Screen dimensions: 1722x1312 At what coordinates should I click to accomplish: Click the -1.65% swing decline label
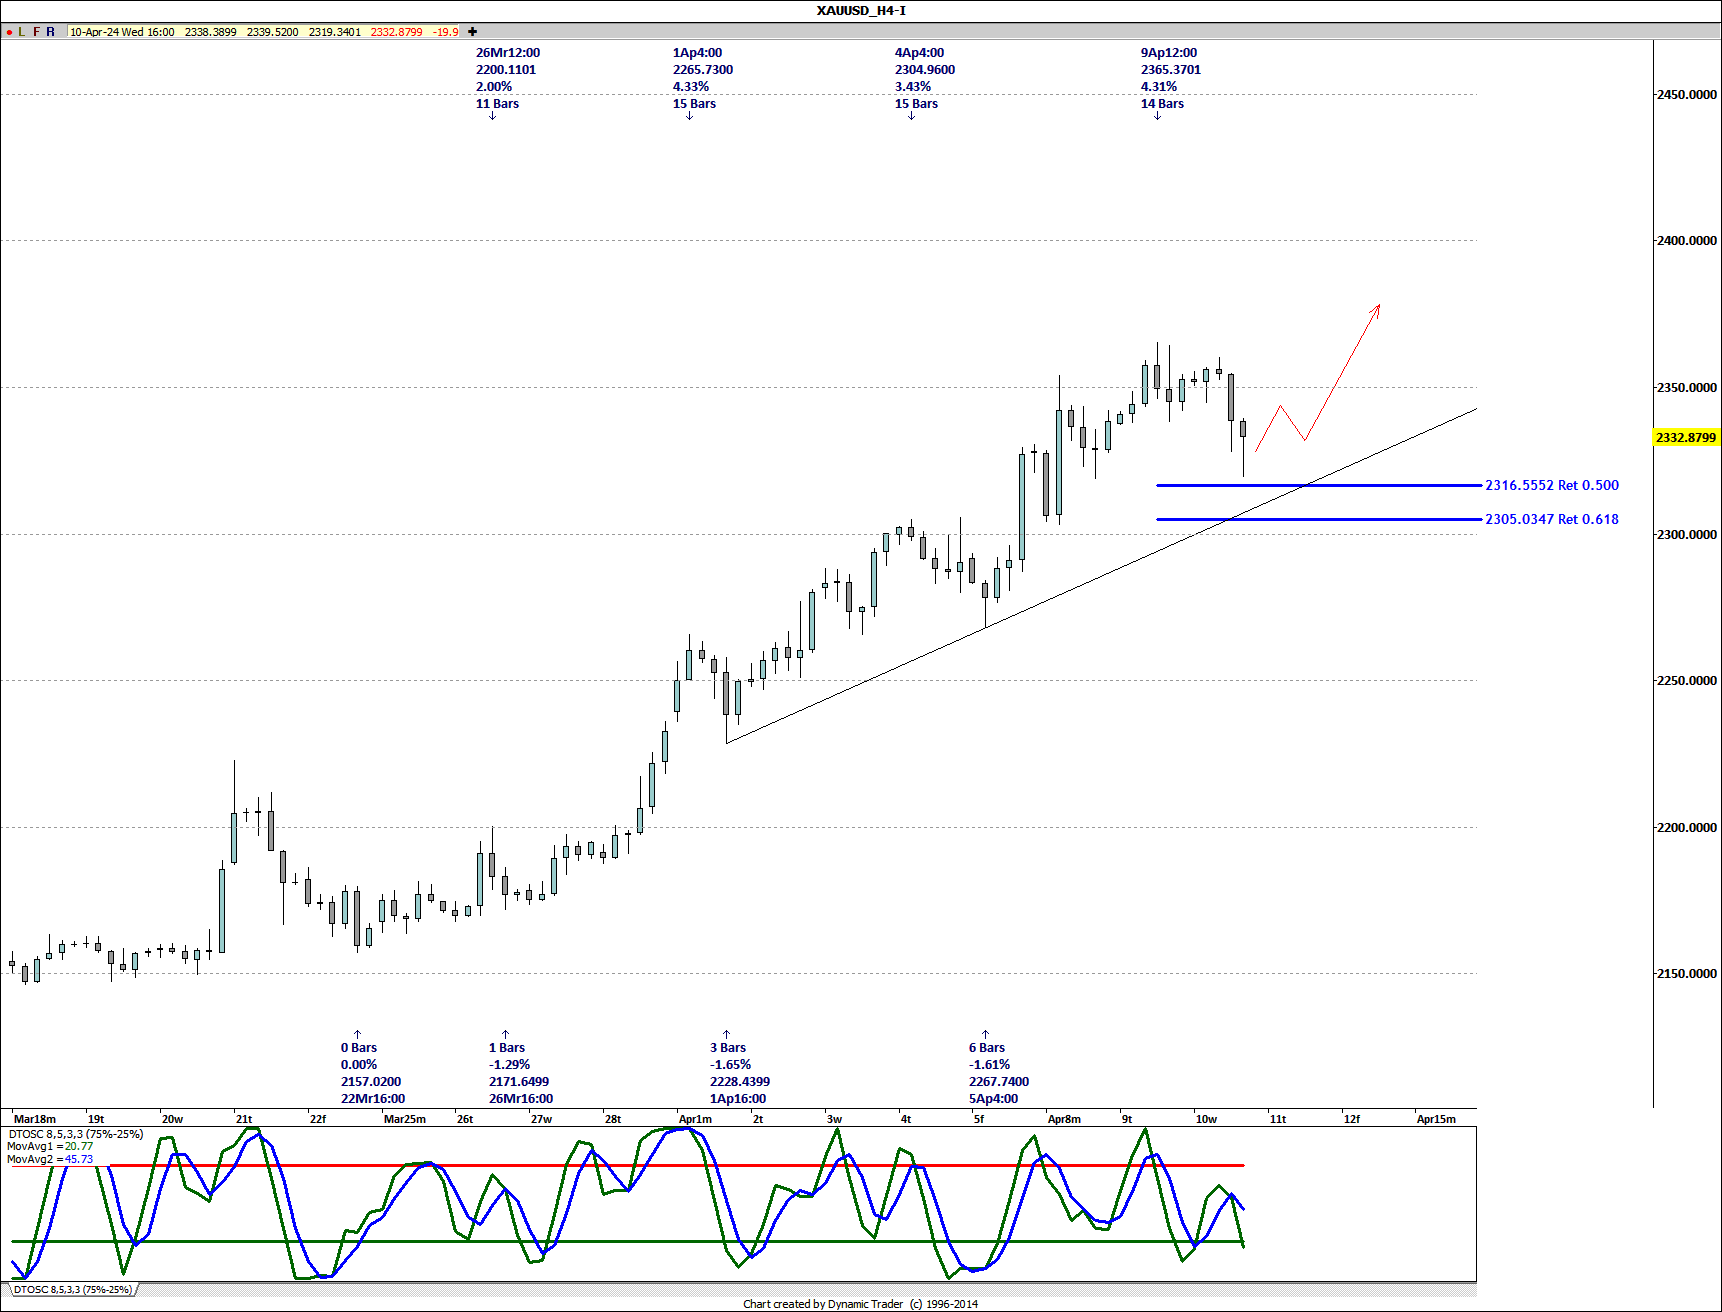[x=730, y=1065]
